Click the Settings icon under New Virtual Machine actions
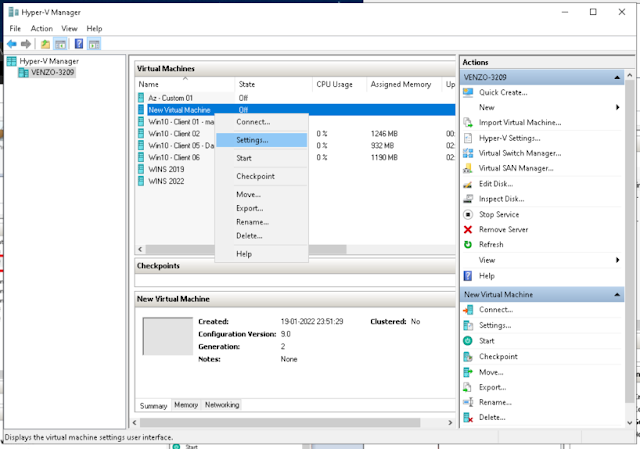Viewport: 640px width, 449px height. [x=468, y=325]
